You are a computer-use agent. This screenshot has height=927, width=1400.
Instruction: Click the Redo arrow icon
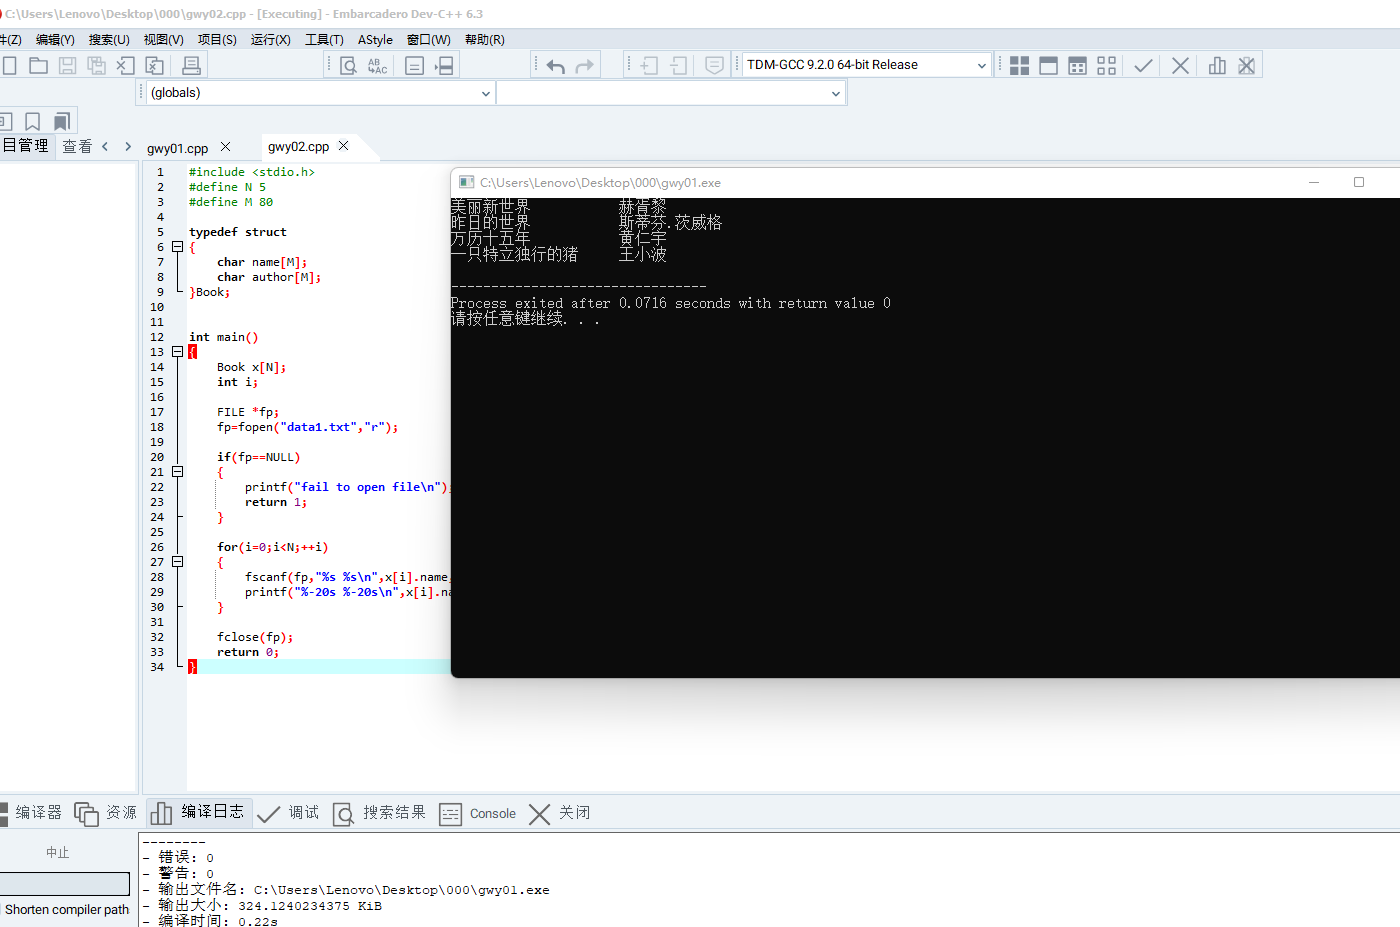(585, 65)
